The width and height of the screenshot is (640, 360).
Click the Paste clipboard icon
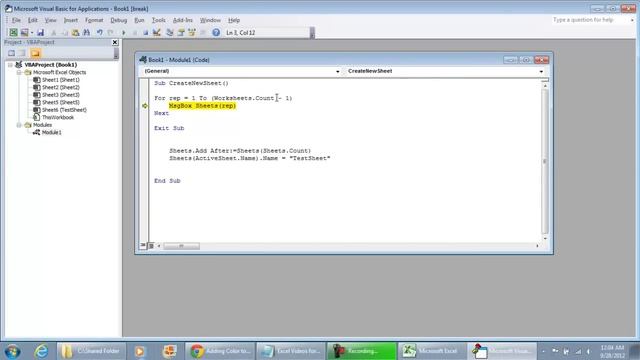tap(75, 33)
